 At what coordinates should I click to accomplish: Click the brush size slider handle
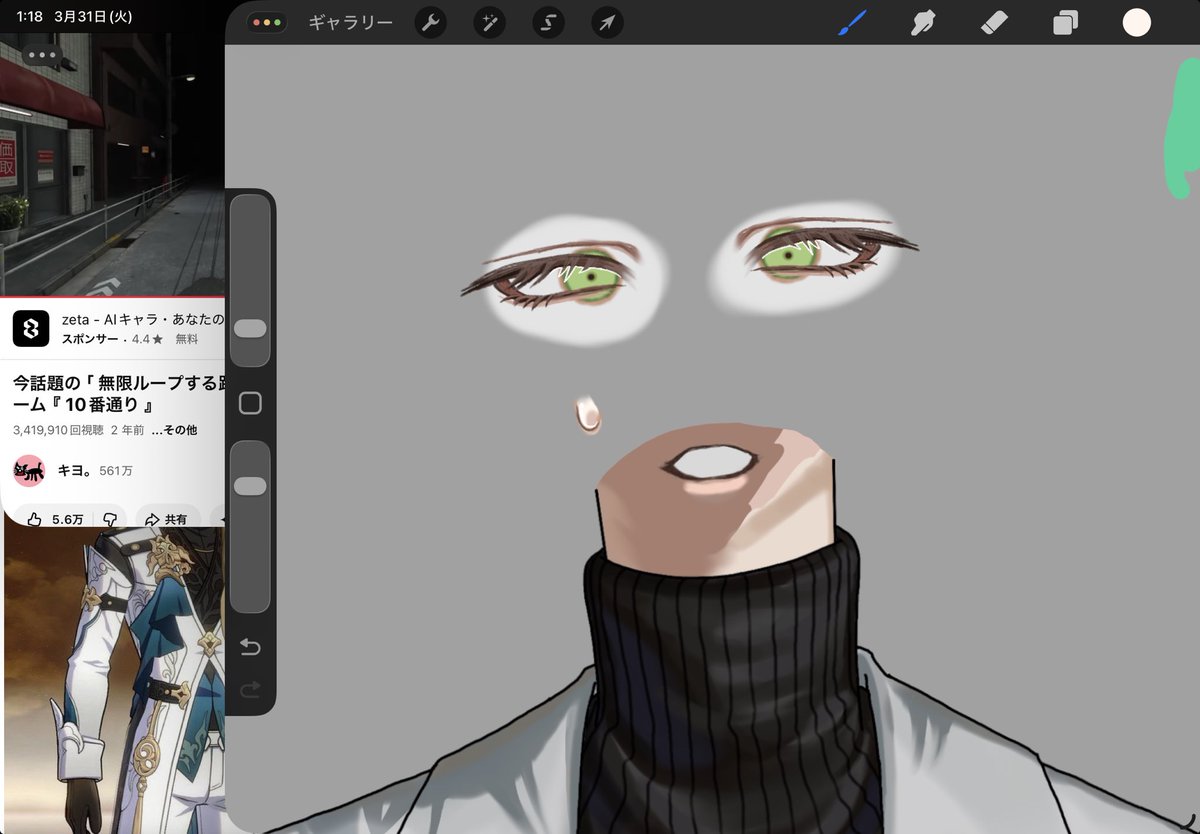pyautogui.click(x=250, y=329)
